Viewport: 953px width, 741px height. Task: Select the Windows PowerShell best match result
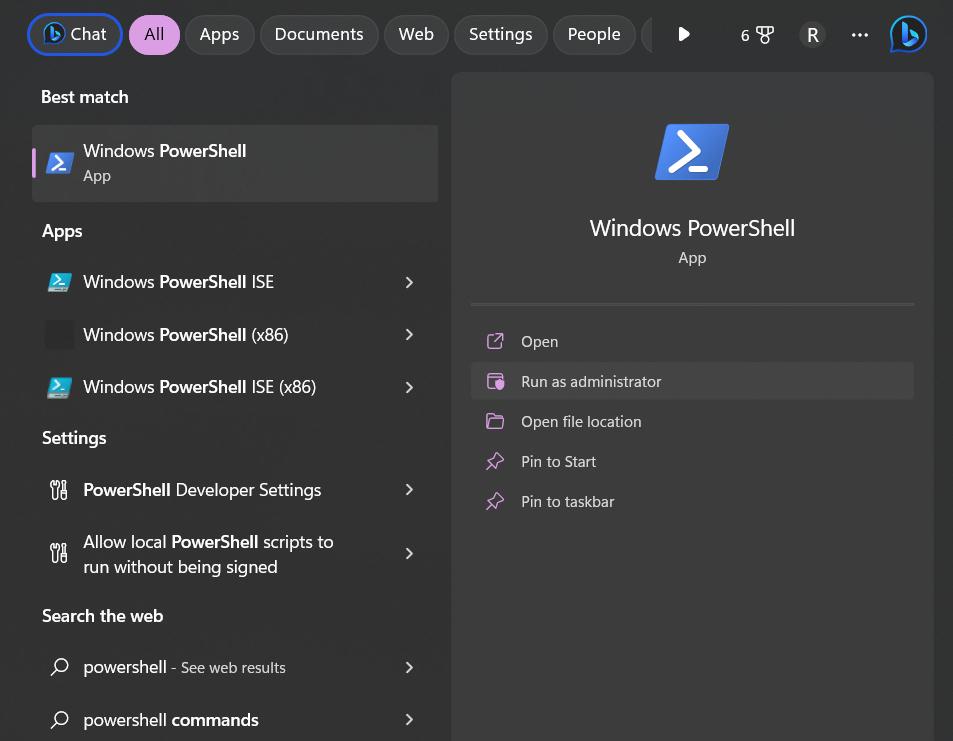[235, 163]
